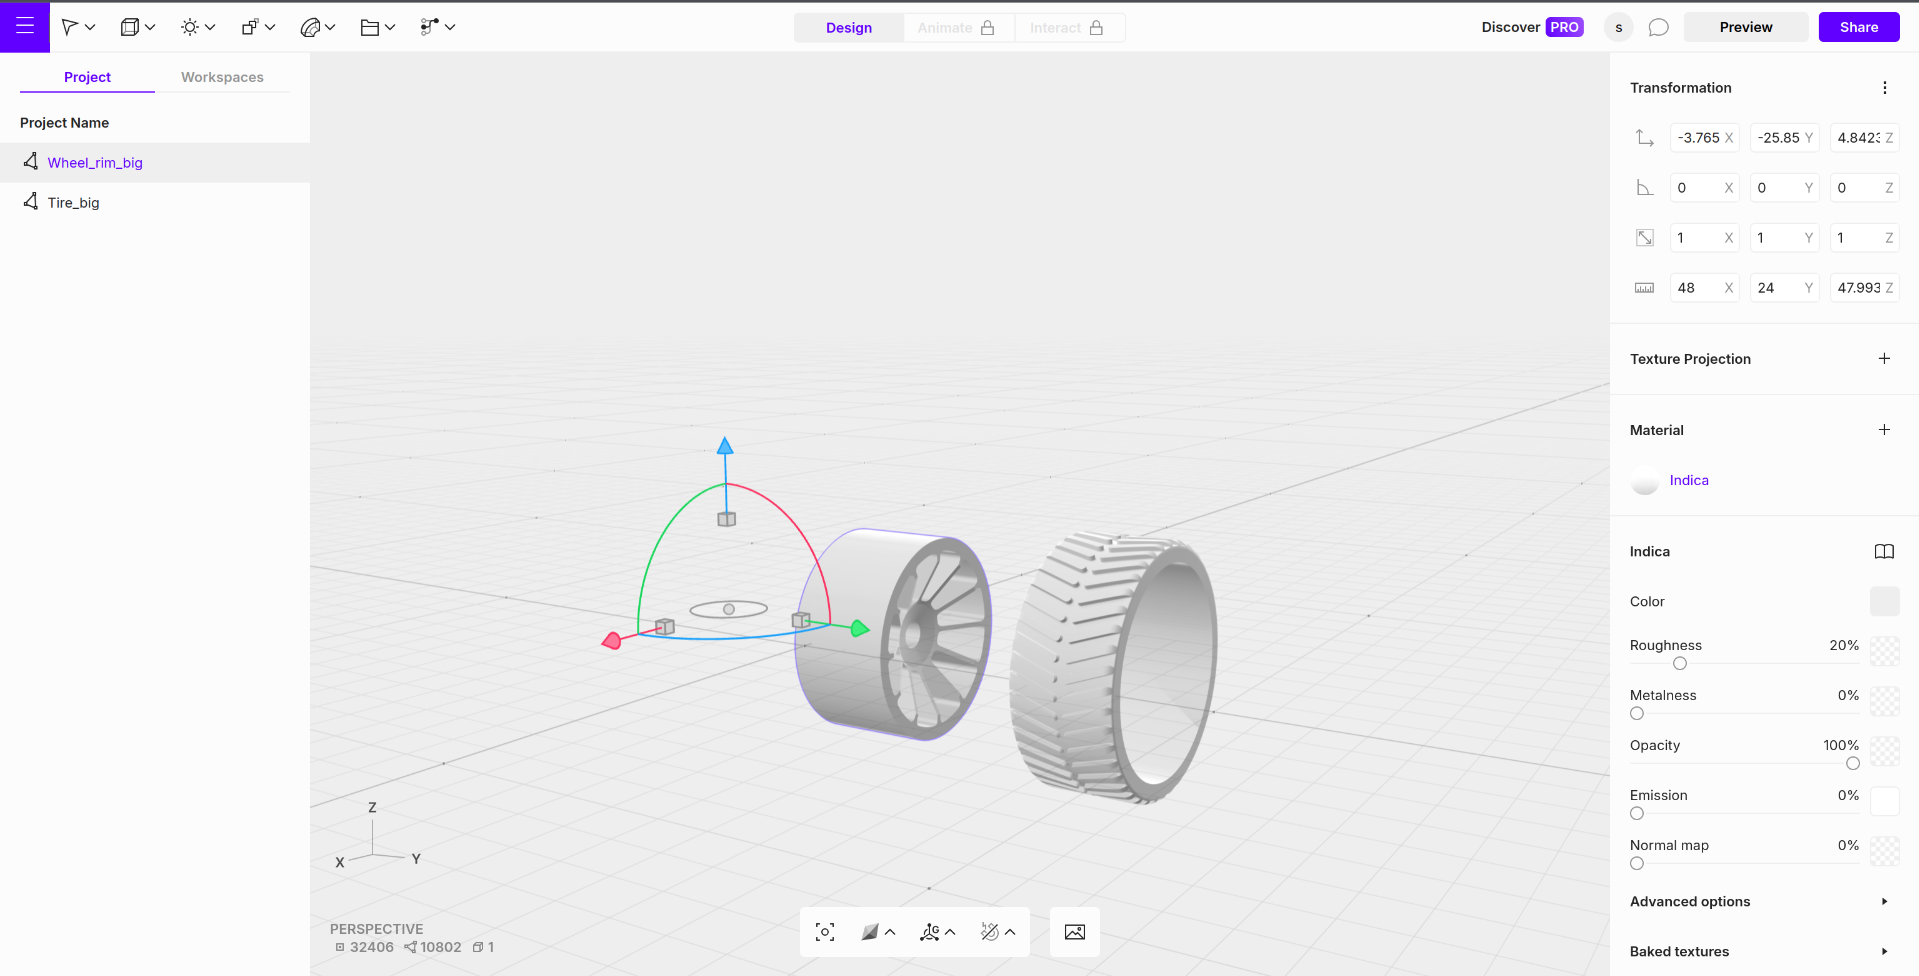Open the comments speech bubble
The height and width of the screenshot is (976, 1919).
pyautogui.click(x=1659, y=27)
